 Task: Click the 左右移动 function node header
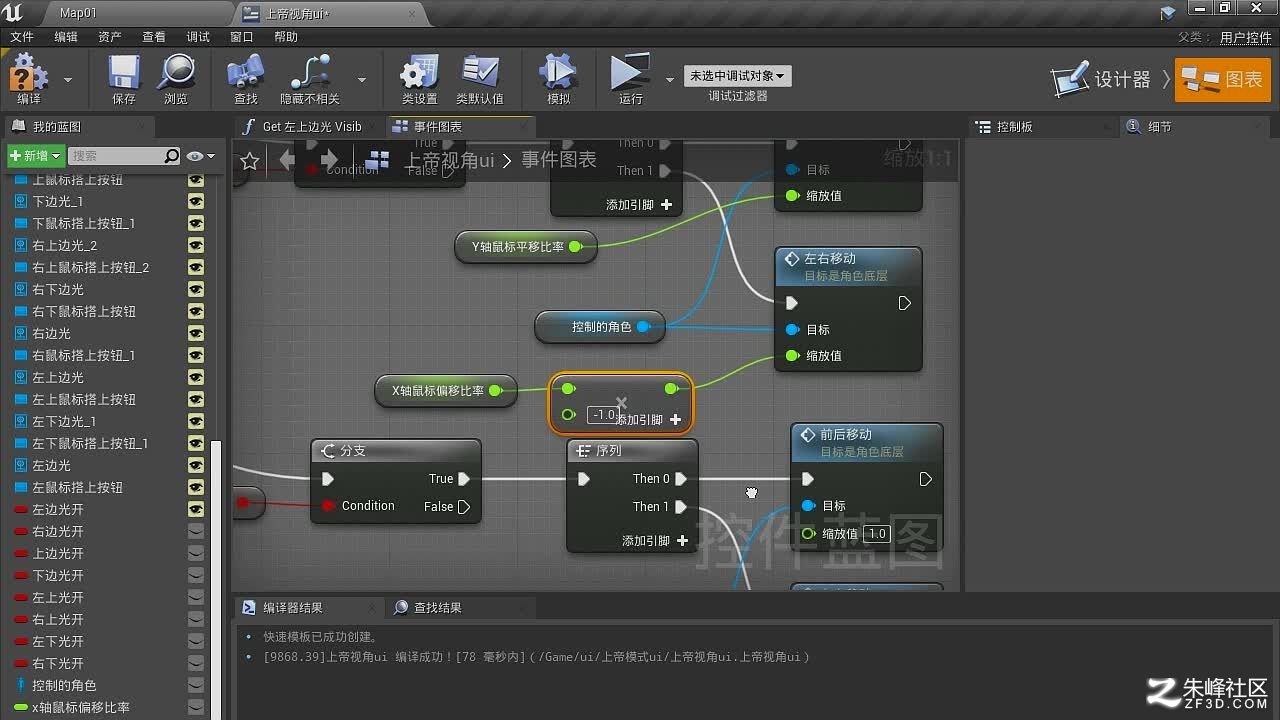pos(848,266)
